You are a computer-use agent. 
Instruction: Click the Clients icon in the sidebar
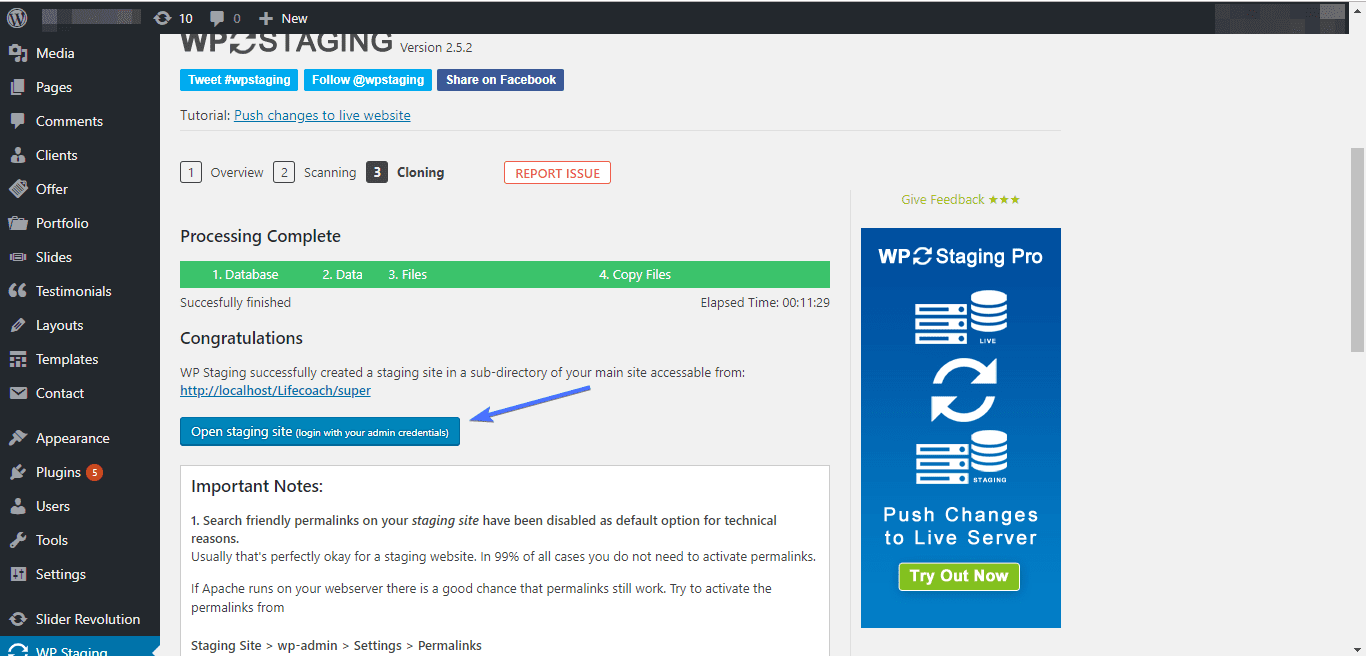[x=18, y=155]
